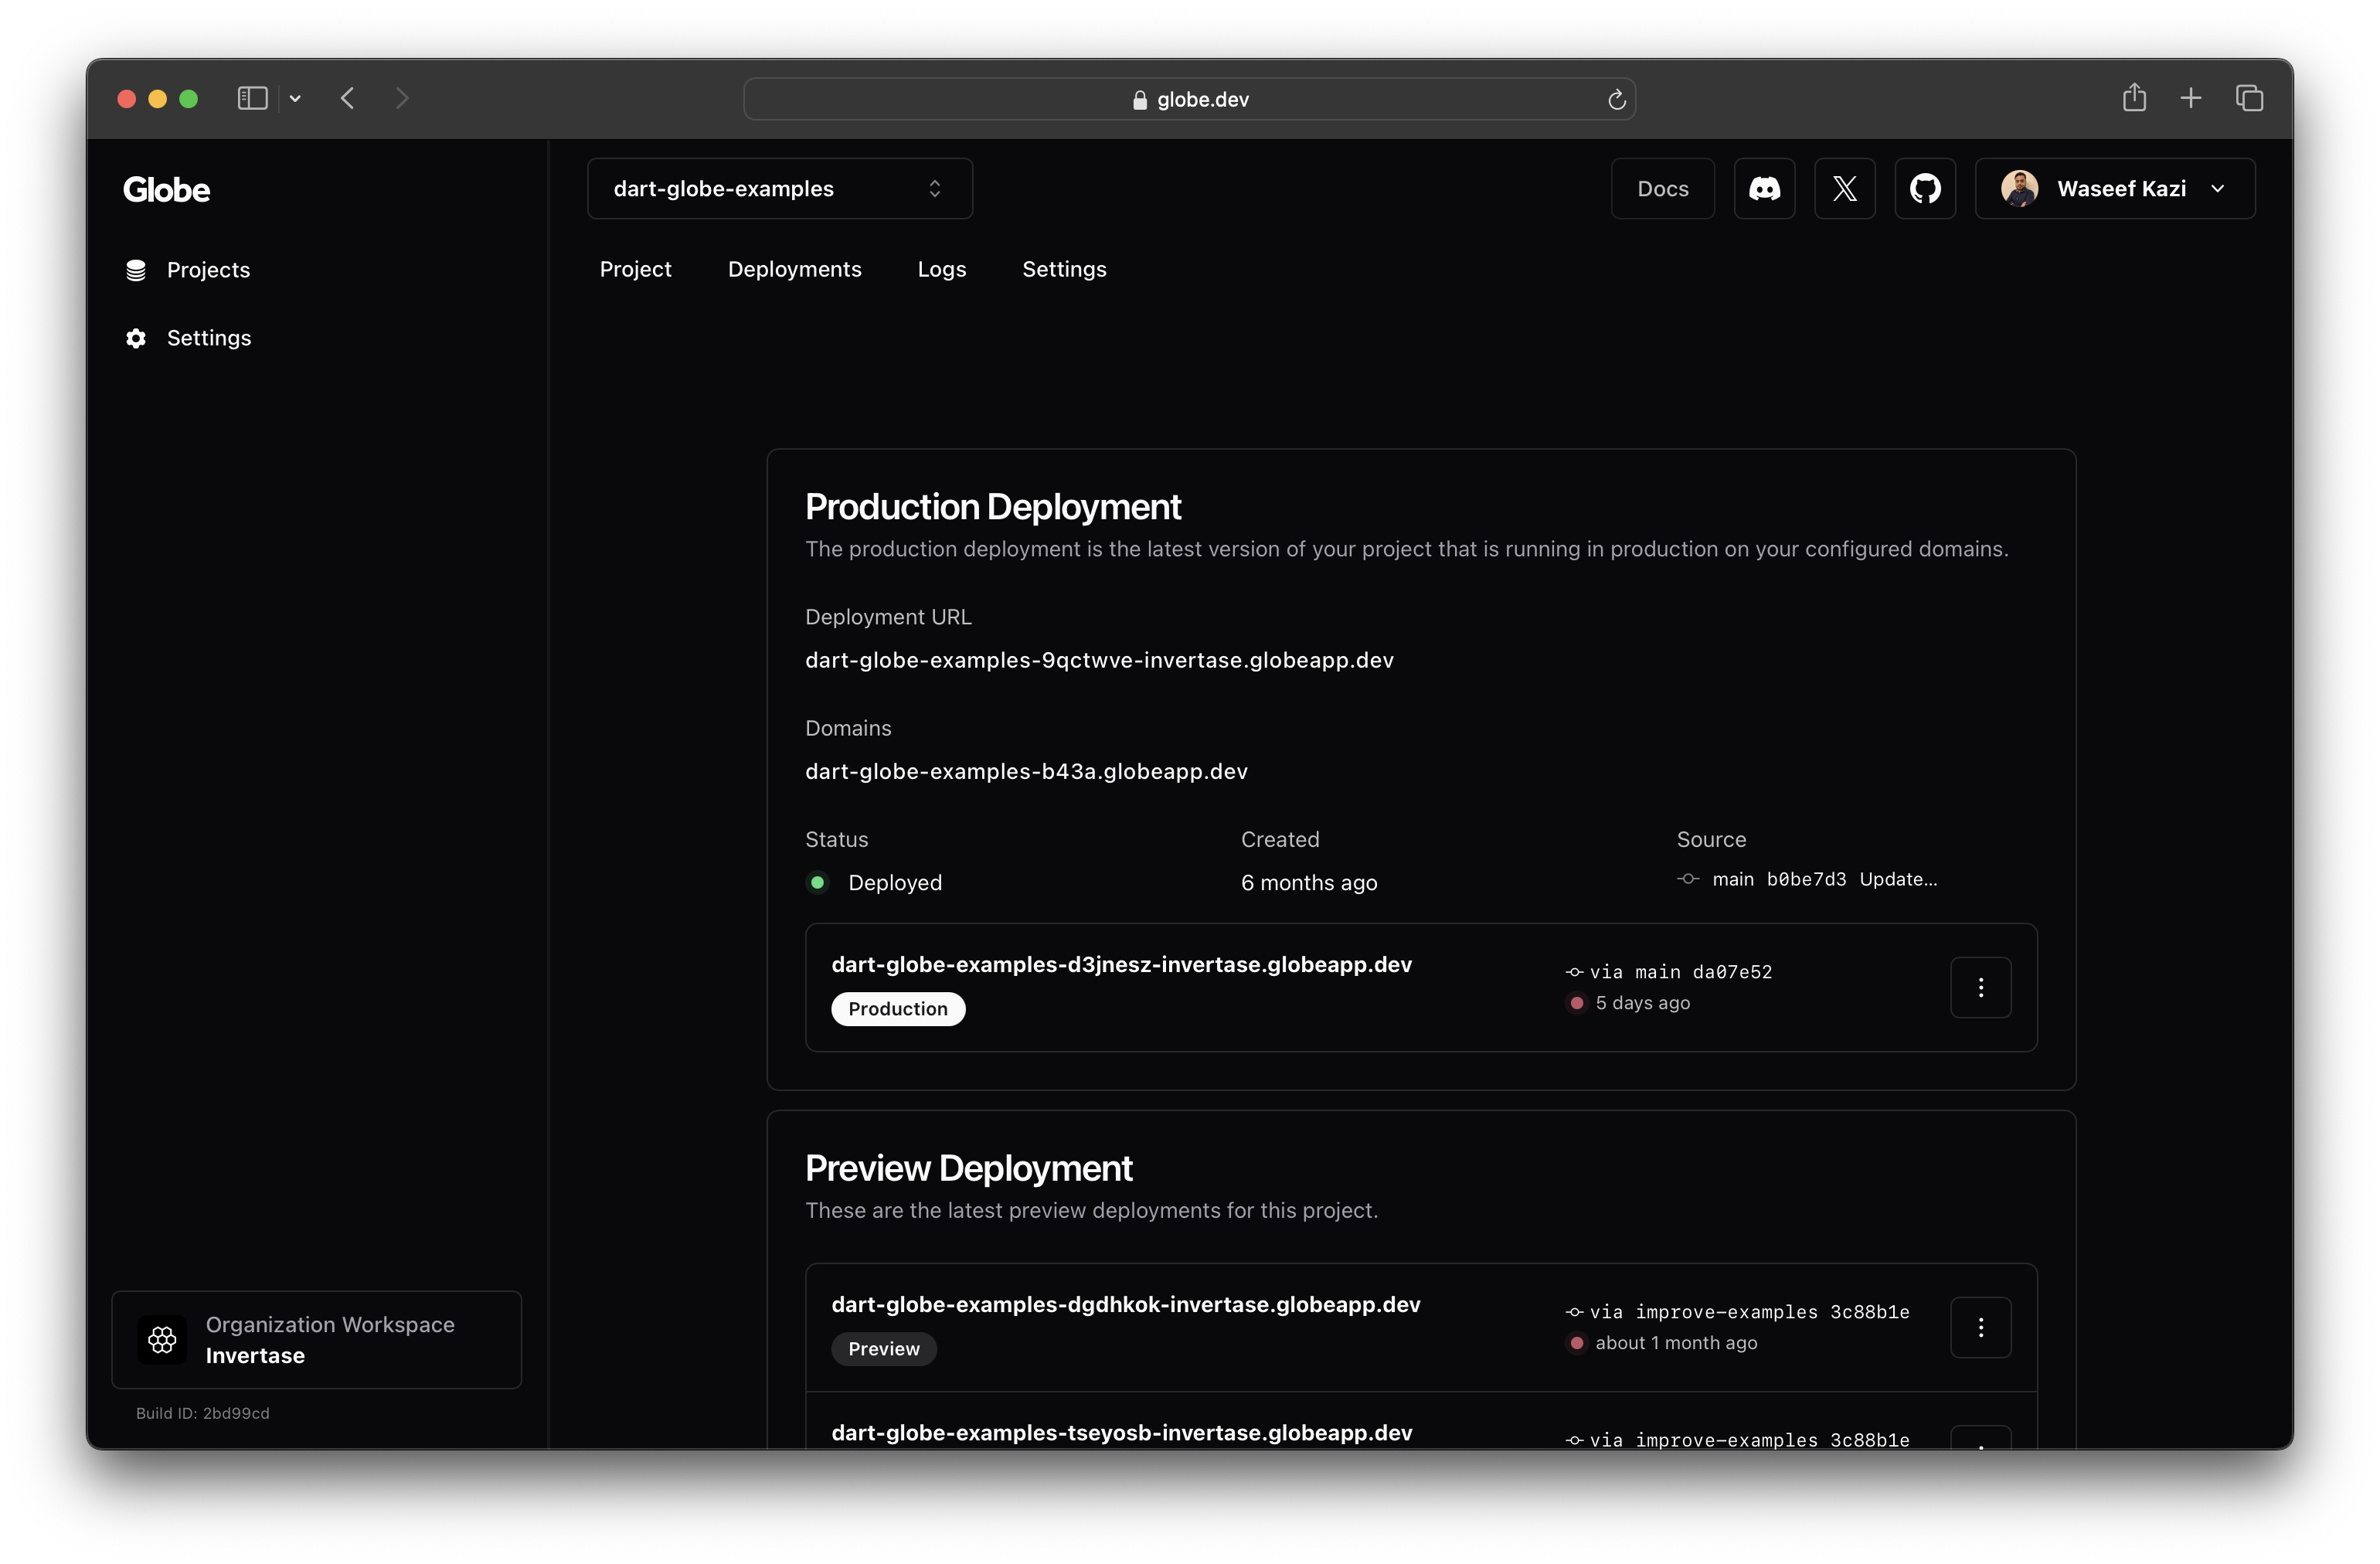
Task: Toggle the Safari sidebar icon
Action: point(252,98)
